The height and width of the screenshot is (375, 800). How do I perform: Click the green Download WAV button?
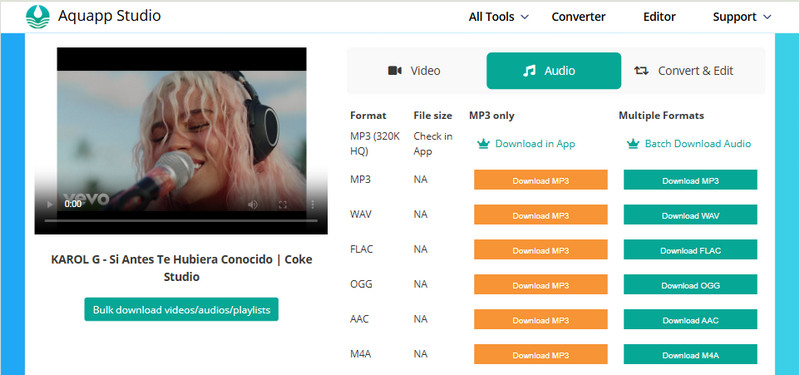click(x=690, y=215)
